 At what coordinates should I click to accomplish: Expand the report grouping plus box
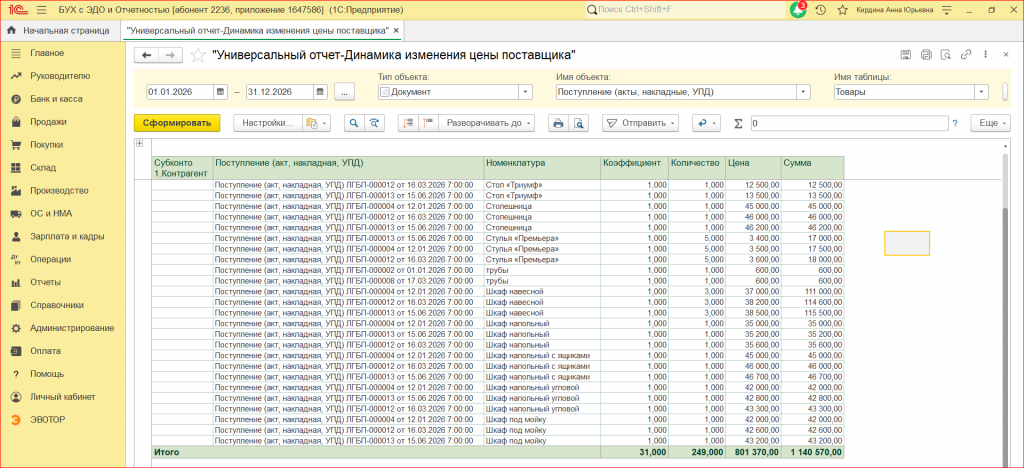click(x=139, y=144)
